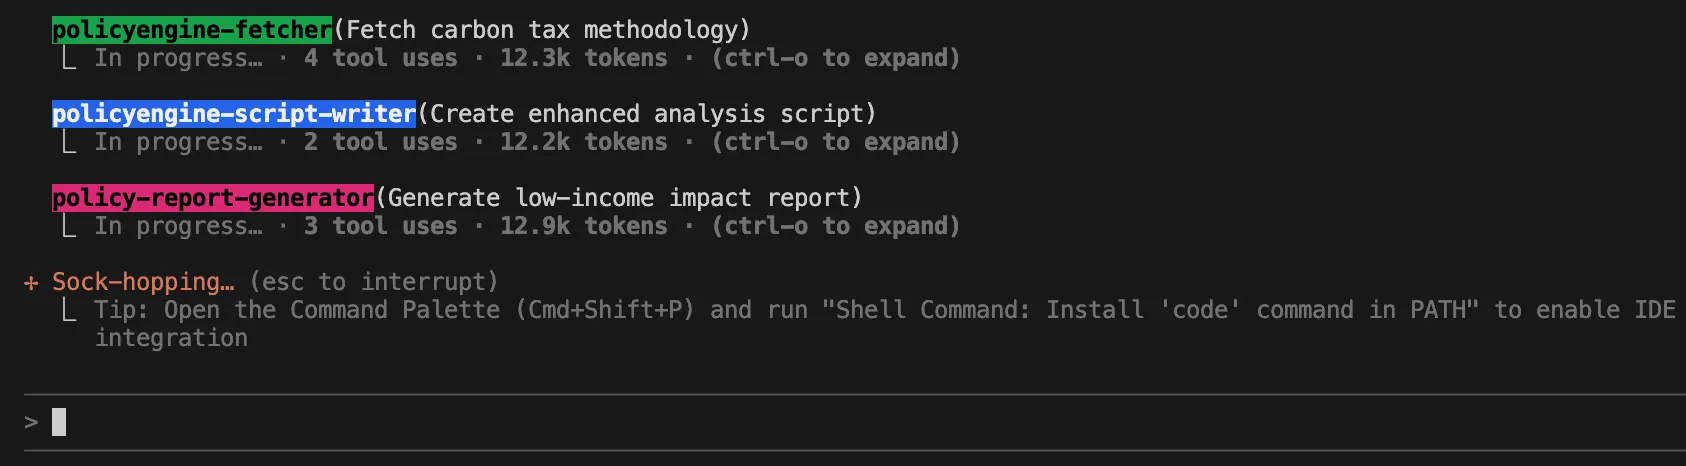Image resolution: width=1686 pixels, height=466 pixels.
Task: Select the blue policyengine-script-writer agent label
Action: [234, 114]
